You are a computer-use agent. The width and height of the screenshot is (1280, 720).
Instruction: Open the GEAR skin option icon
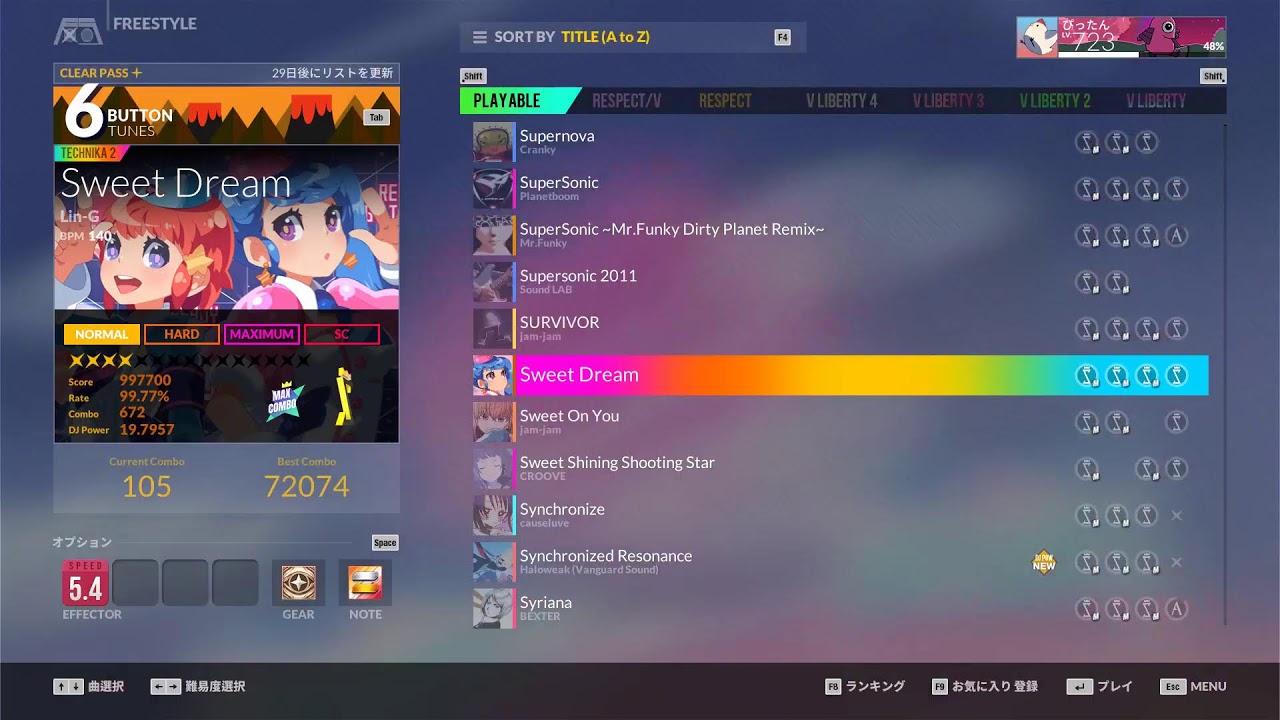298,583
